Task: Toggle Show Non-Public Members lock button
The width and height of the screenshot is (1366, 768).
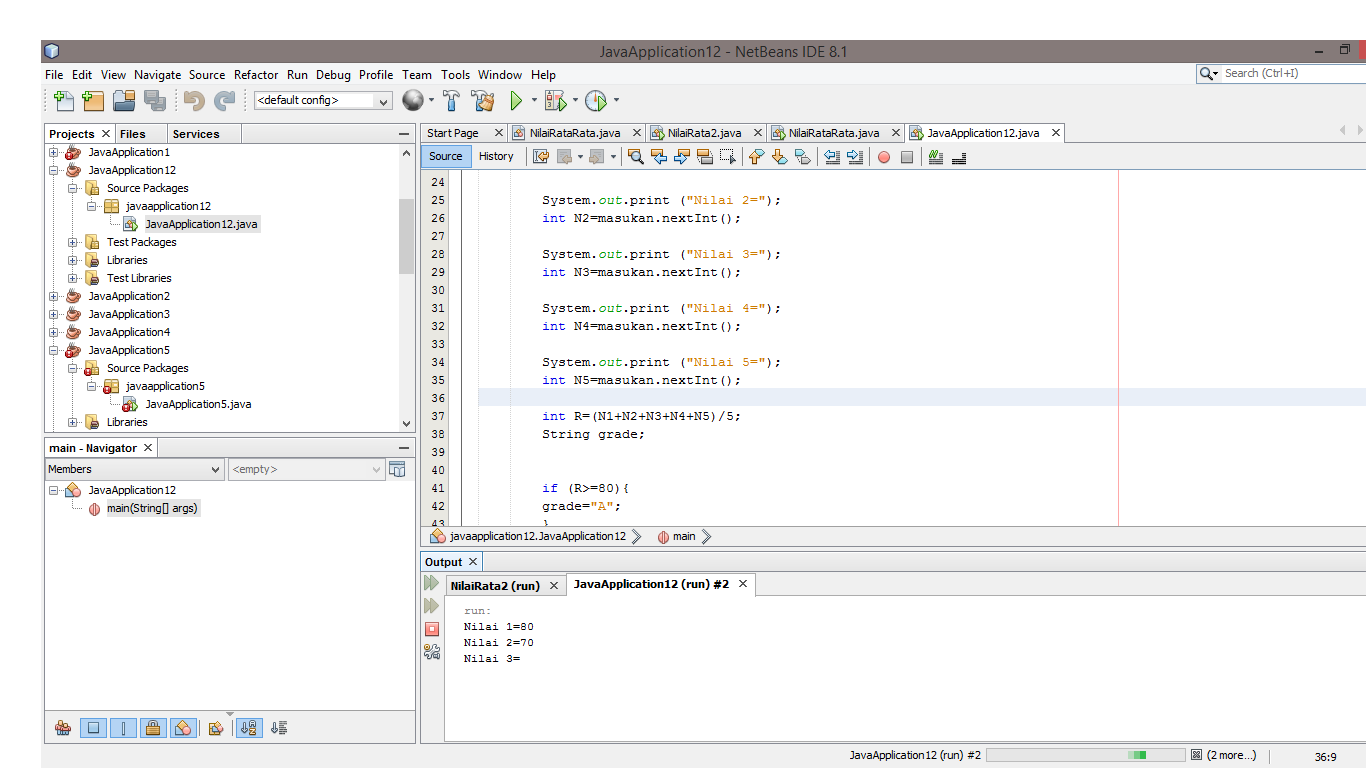Action: pyautogui.click(x=153, y=728)
